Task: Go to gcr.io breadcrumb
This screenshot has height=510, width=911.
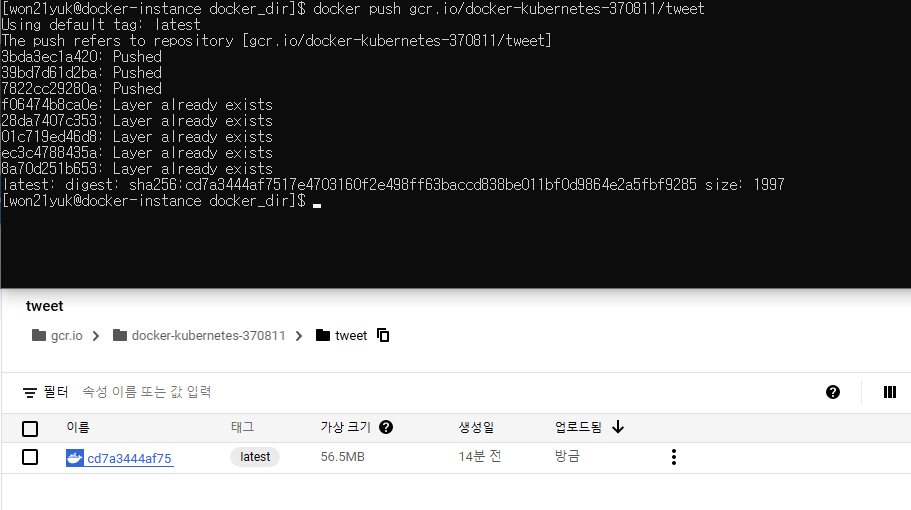Action: click(66, 336)
